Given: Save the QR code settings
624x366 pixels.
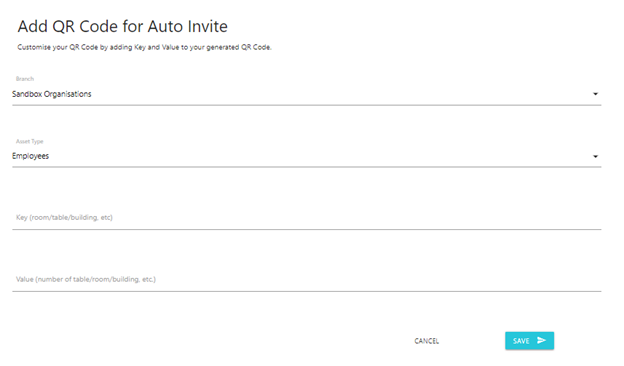Looking at the screenshot, I should [x=529, y=341].
